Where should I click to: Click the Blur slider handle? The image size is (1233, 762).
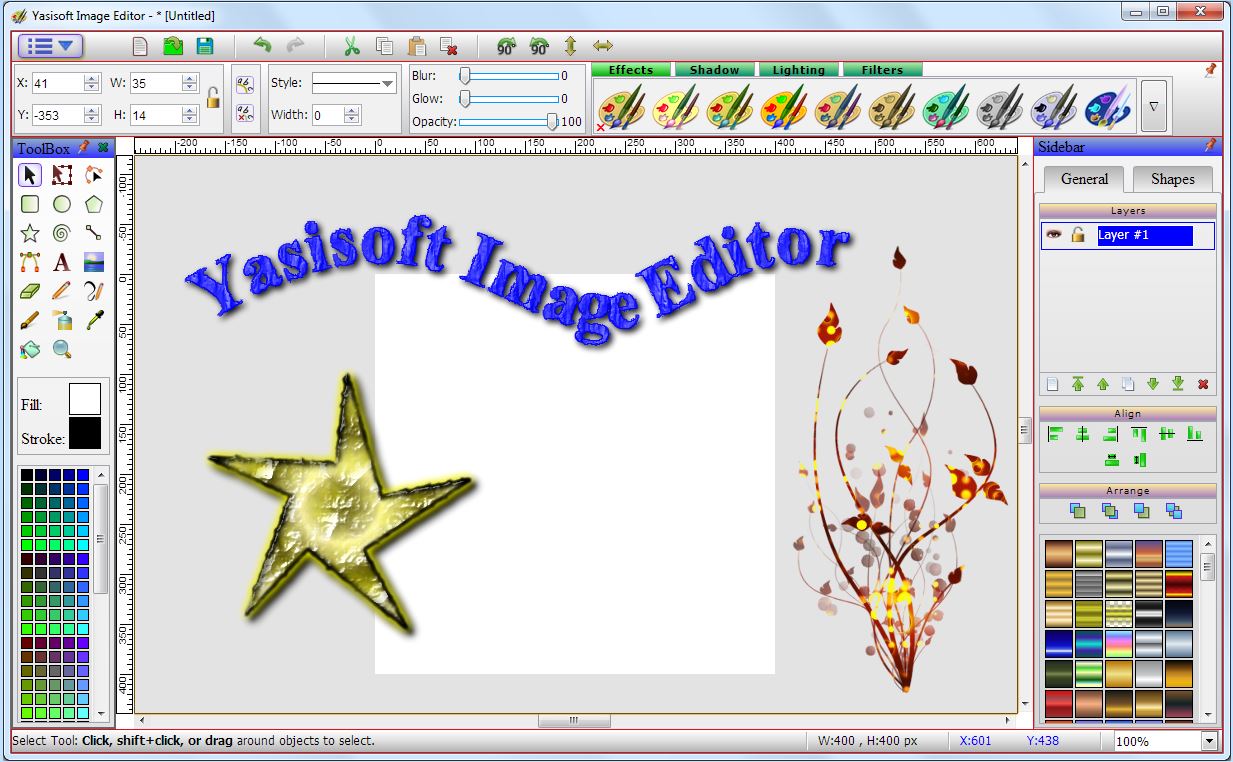(x=465, y=75)
